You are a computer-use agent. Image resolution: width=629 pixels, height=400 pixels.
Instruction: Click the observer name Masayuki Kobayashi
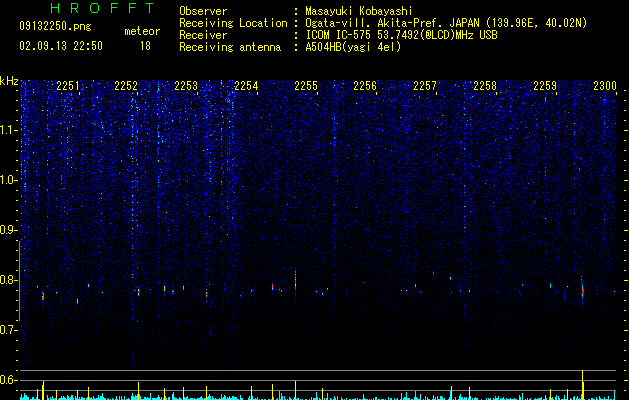pos(359,11)
